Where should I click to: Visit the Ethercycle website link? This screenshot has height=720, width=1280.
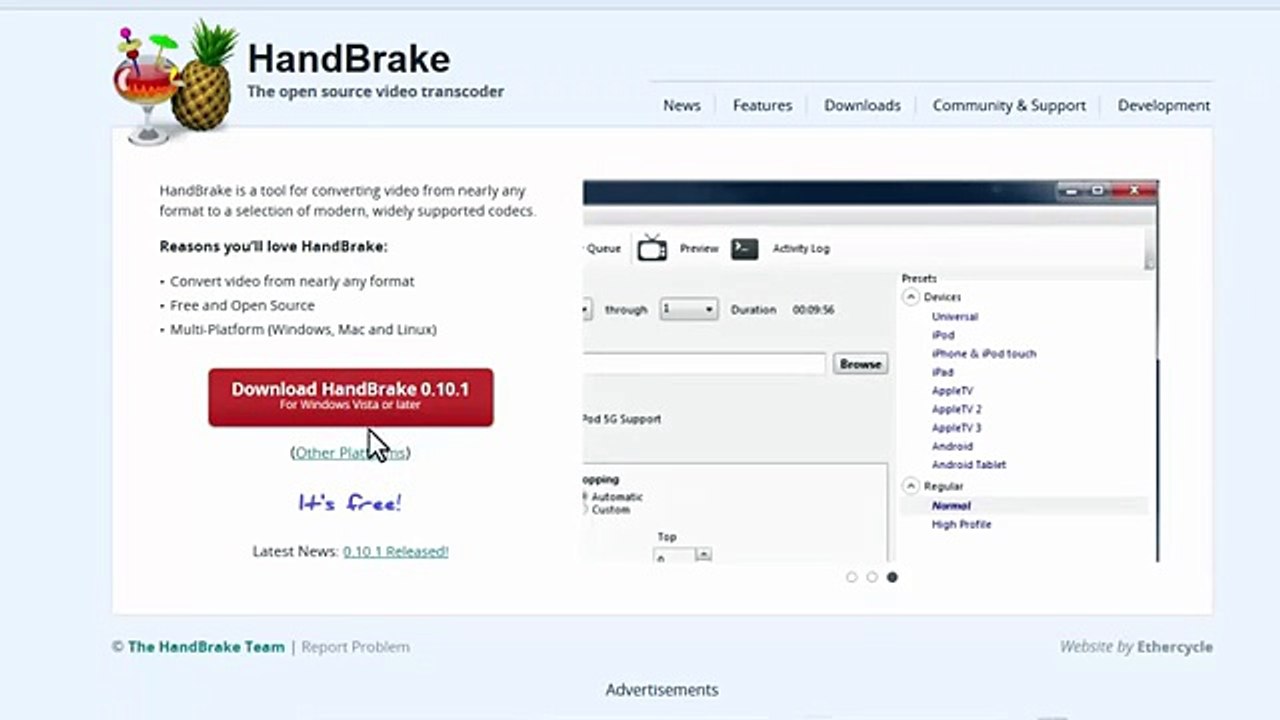1175,647
